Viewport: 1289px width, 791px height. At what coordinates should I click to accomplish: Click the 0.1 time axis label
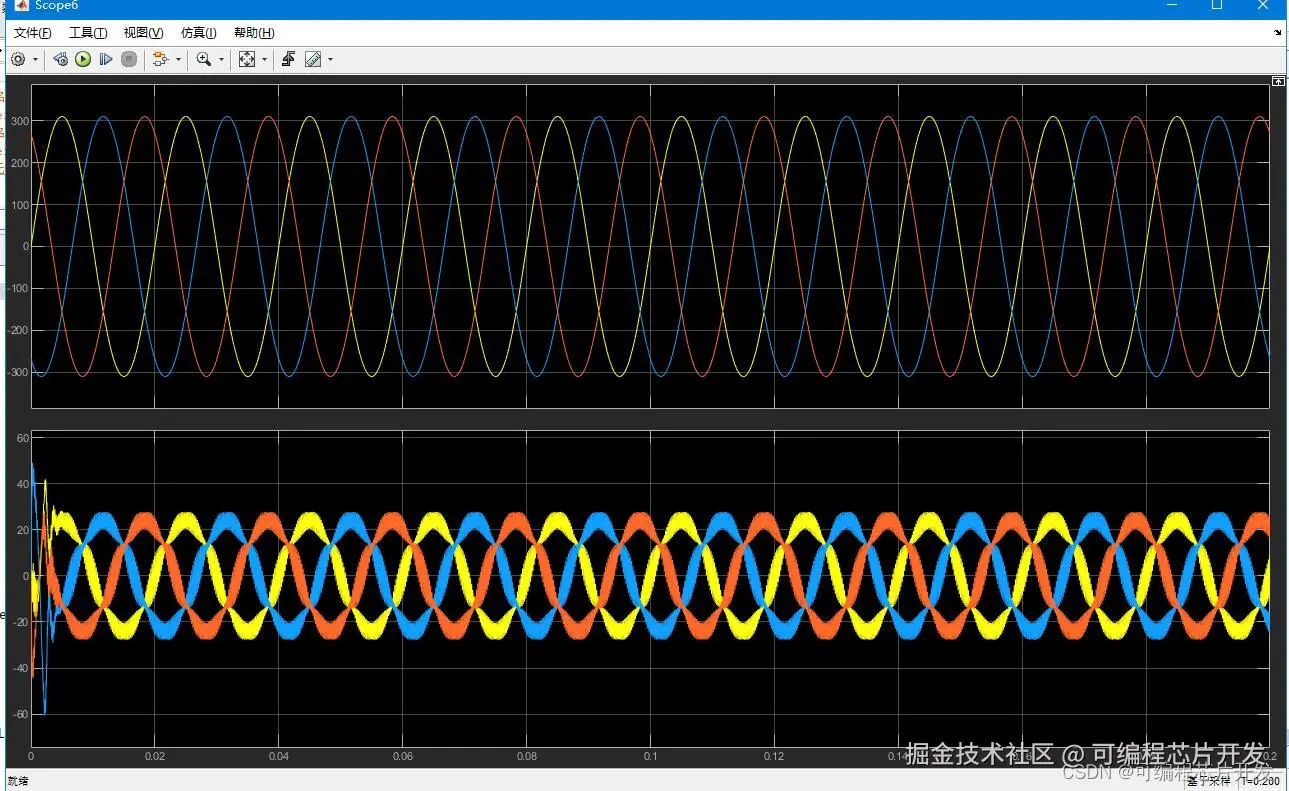[x=651, y=756]
